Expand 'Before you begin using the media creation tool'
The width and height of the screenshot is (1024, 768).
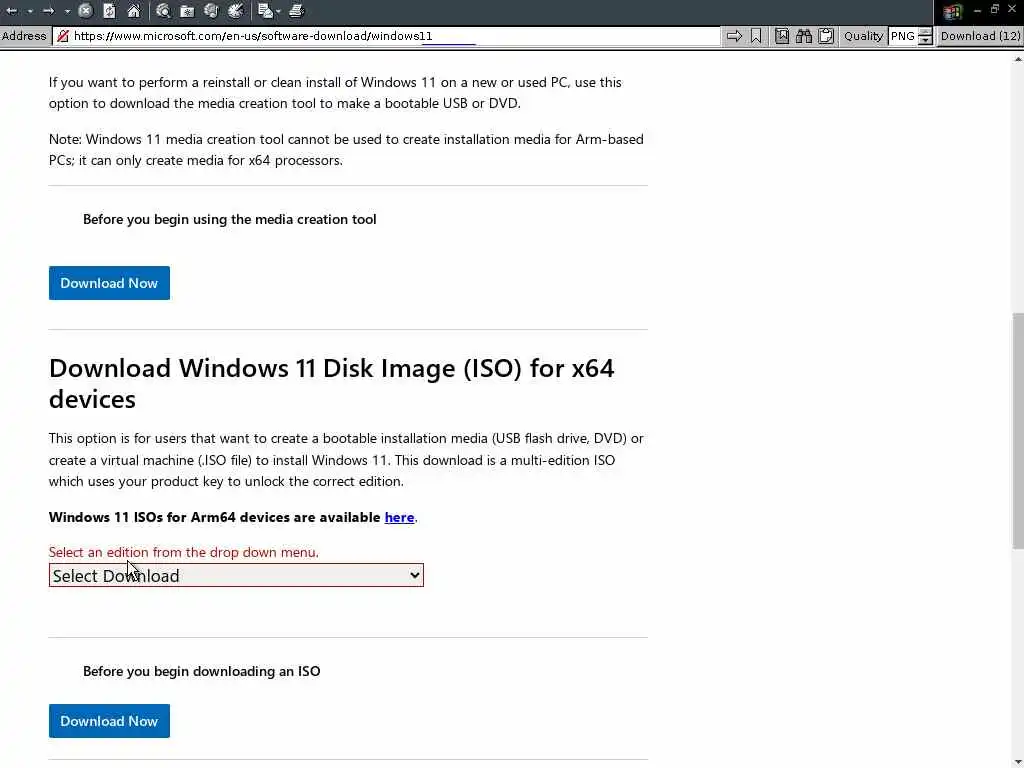point(229,219)
